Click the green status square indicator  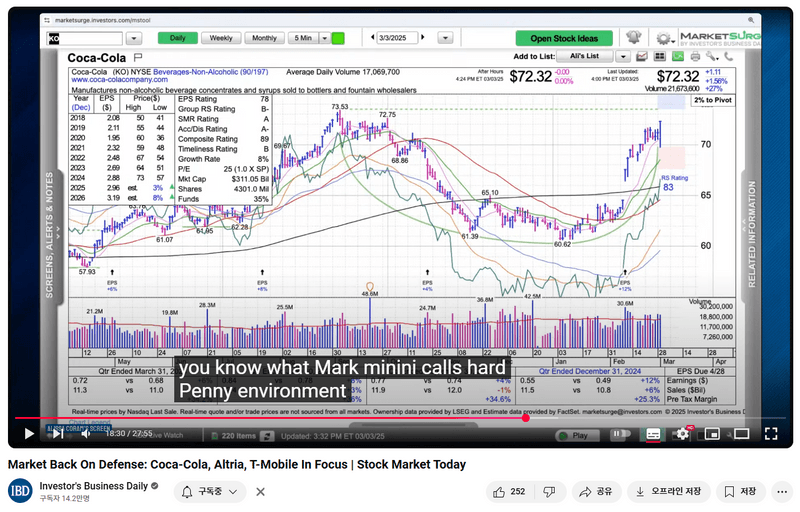click(338, 38)
